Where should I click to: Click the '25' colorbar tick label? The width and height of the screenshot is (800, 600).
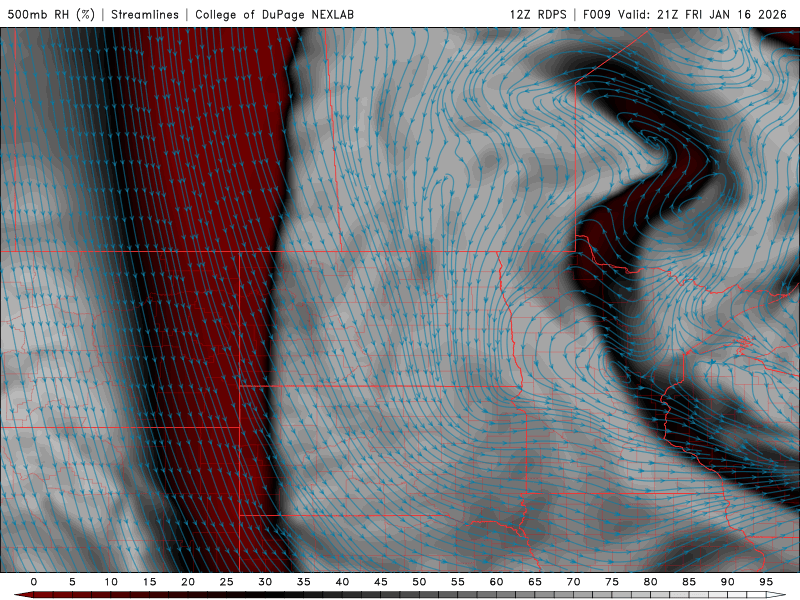(x=227, y=582)
